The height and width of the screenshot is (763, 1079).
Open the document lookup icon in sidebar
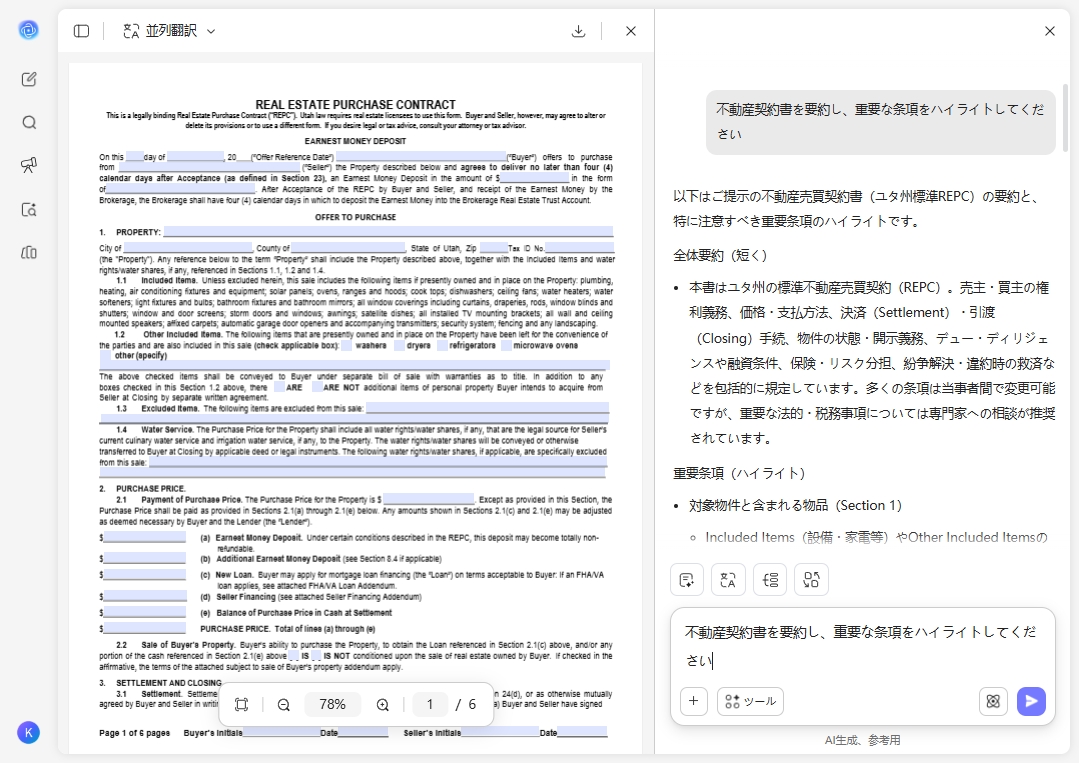pos(29,209)
